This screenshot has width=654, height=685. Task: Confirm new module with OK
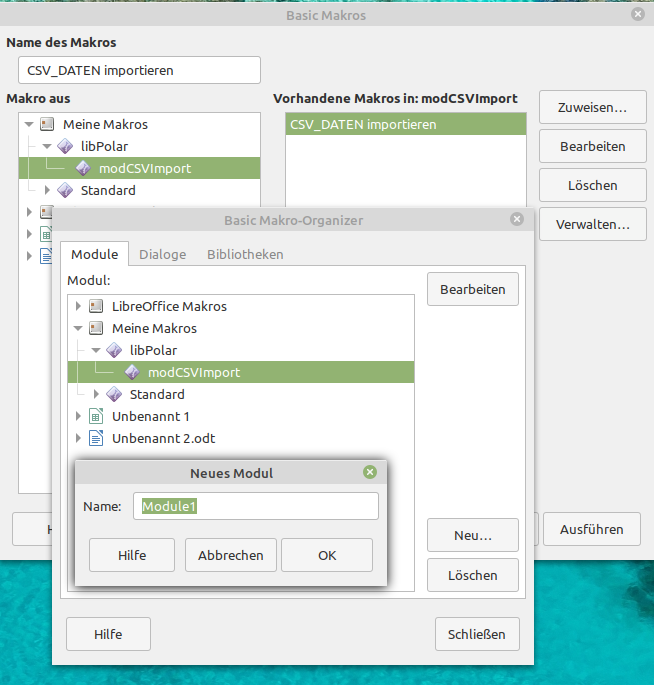327,555
